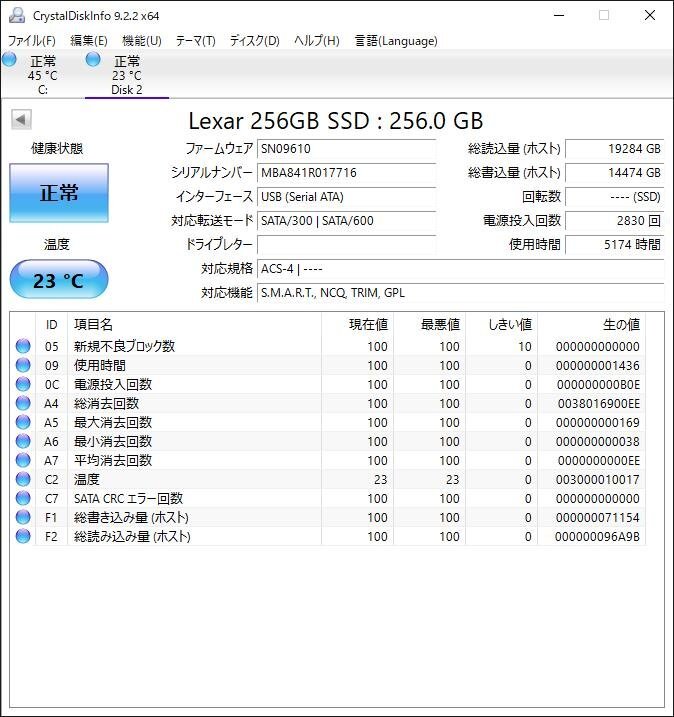Click the 対応規格 field showing ACS-4
The image size is (674, 717).
coord(460,269)
